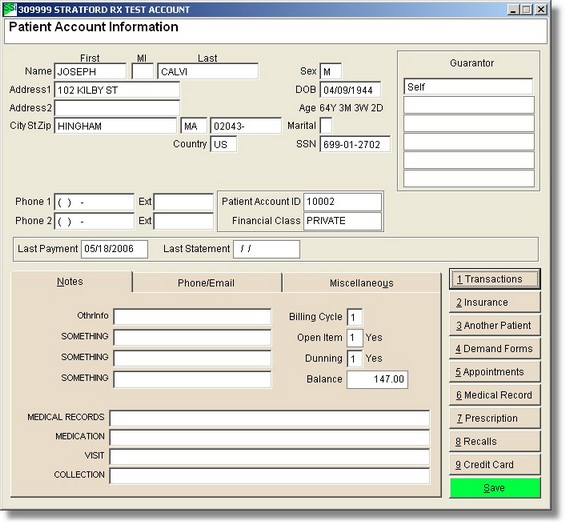Open 8 Recalls
The image size is (566, 525).
pyautogui.click(x=495, y=441)
